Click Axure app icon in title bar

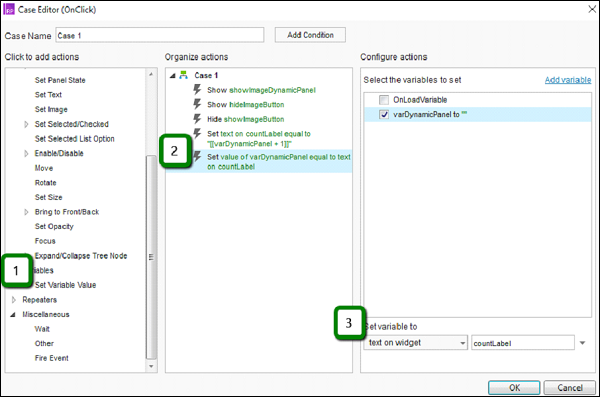click(x=9, y=9)
